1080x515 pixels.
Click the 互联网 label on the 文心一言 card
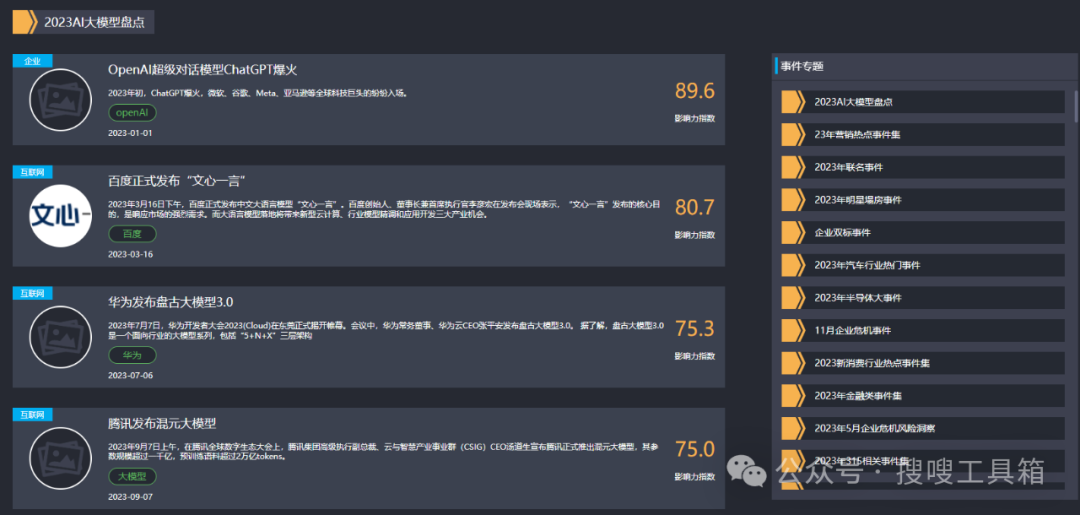click(32, 172)
